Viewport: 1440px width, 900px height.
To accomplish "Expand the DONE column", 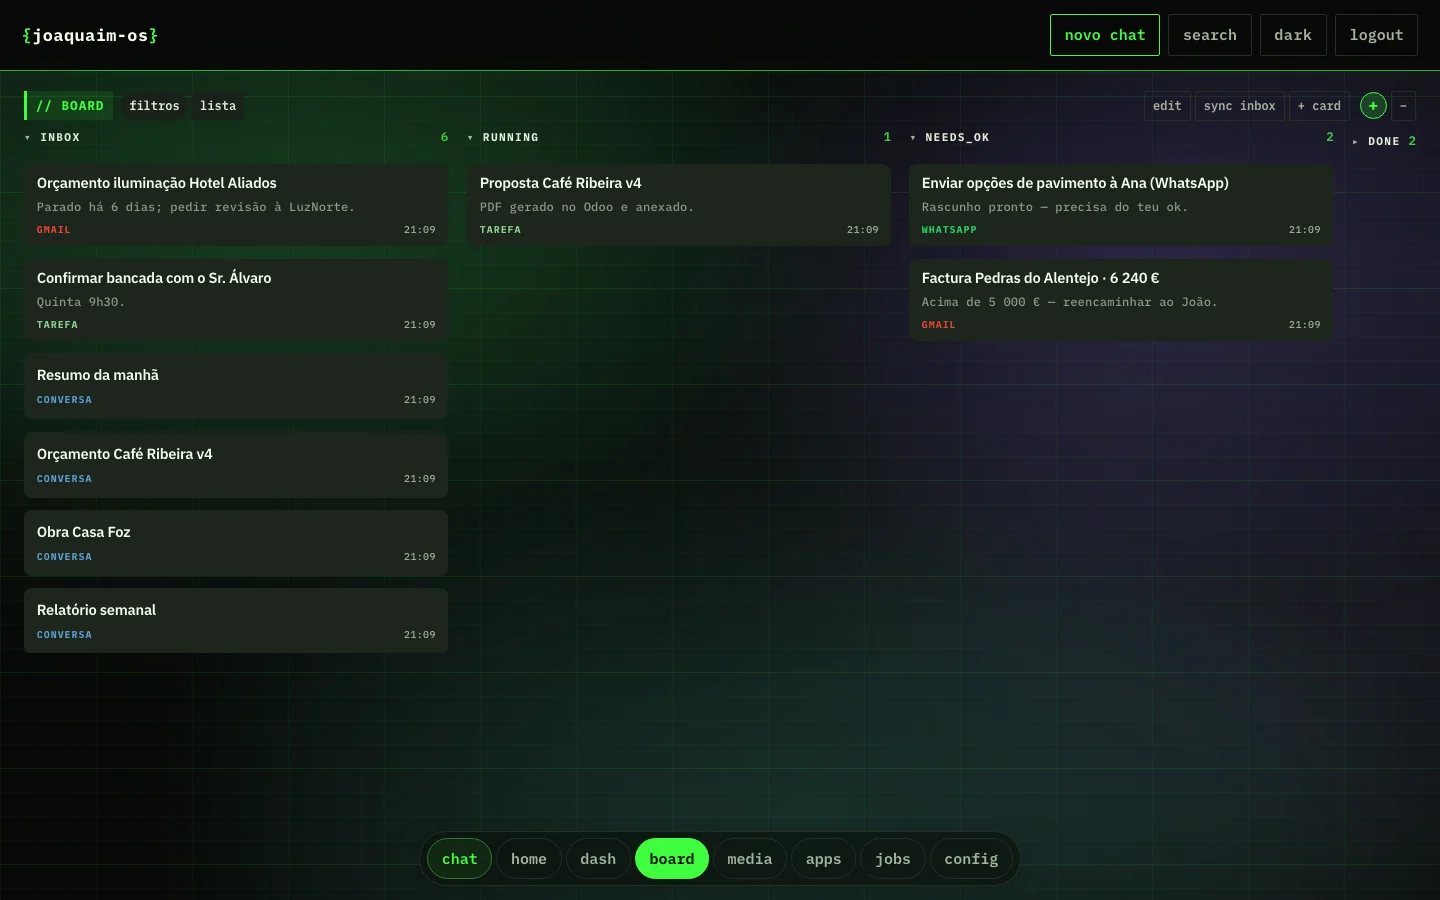I will pyautogui.click(x=1355, y=142).
